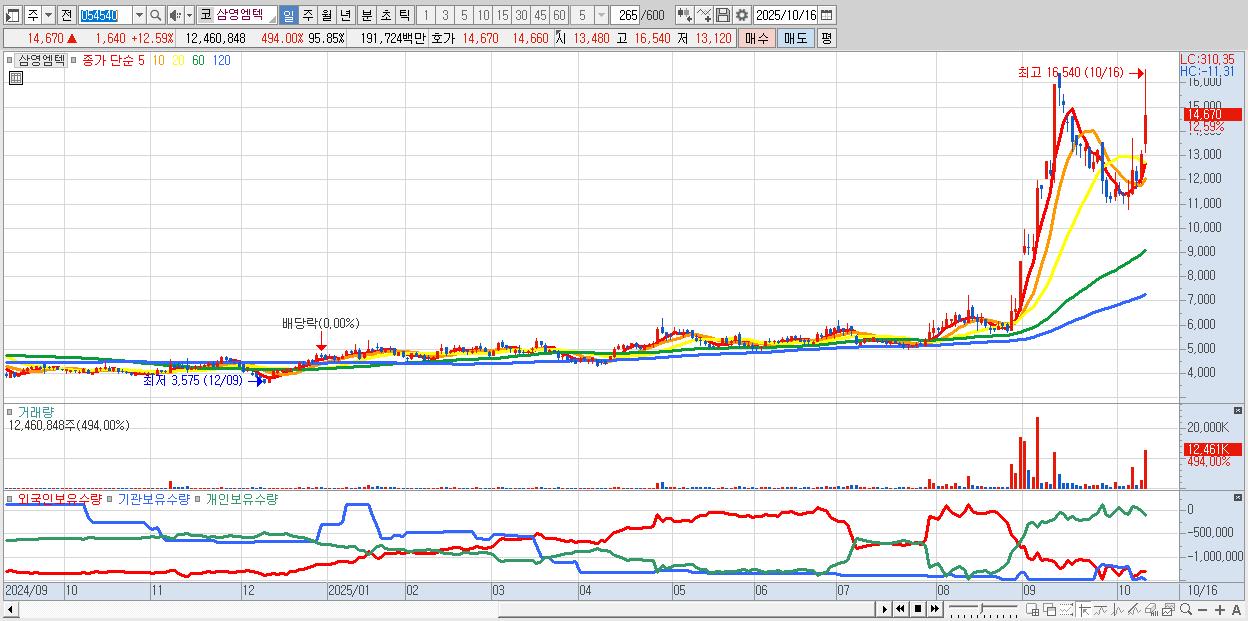Open chart settings gear icon
Image resolution: width=1248 pixels, height=621 pixels.
click(x=742, y=15)
